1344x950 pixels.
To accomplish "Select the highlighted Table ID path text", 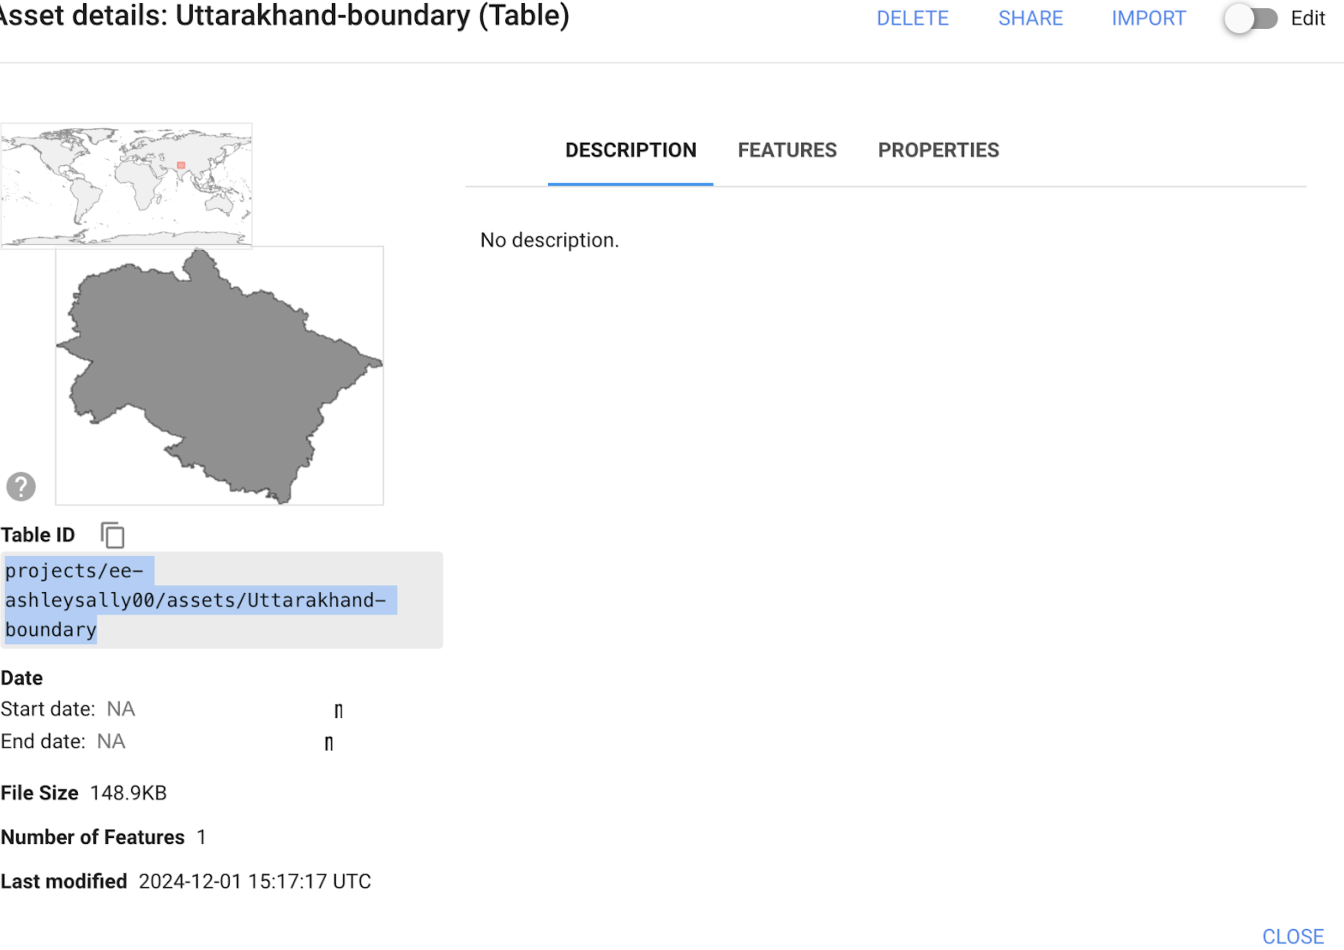I will pyautogui.click(x=200, y=600).
